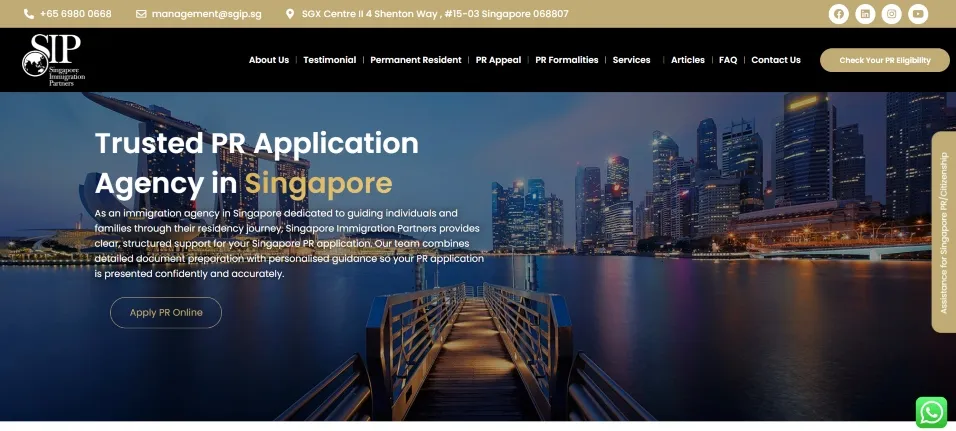
Task: Open Assistance for Singapore PR/Citizenship side tab
Action: [x=944, y=232]
